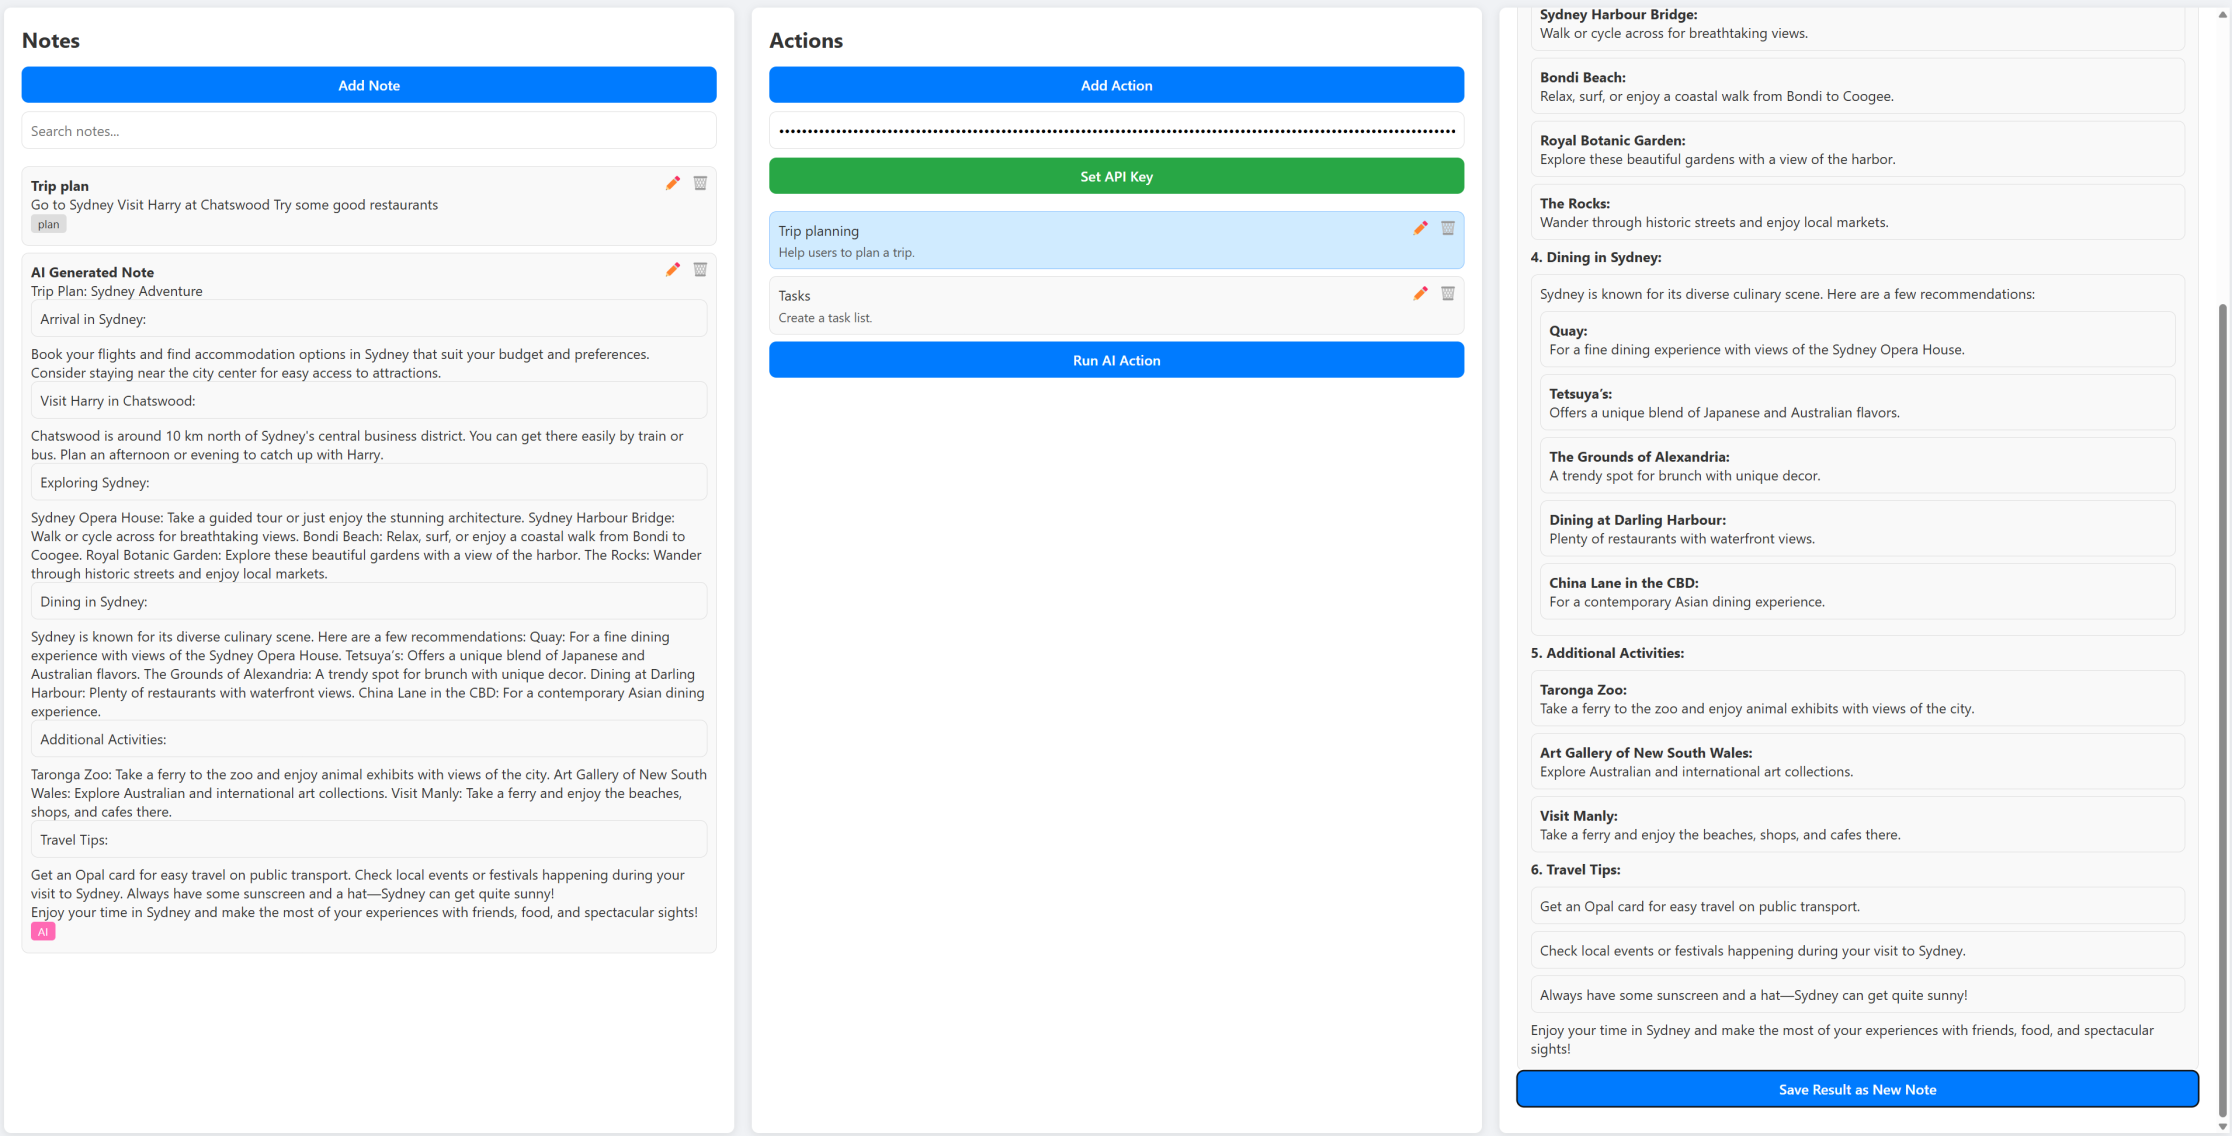Edit the Tasks action
2232x1136 pixels.
[1420, 293]
